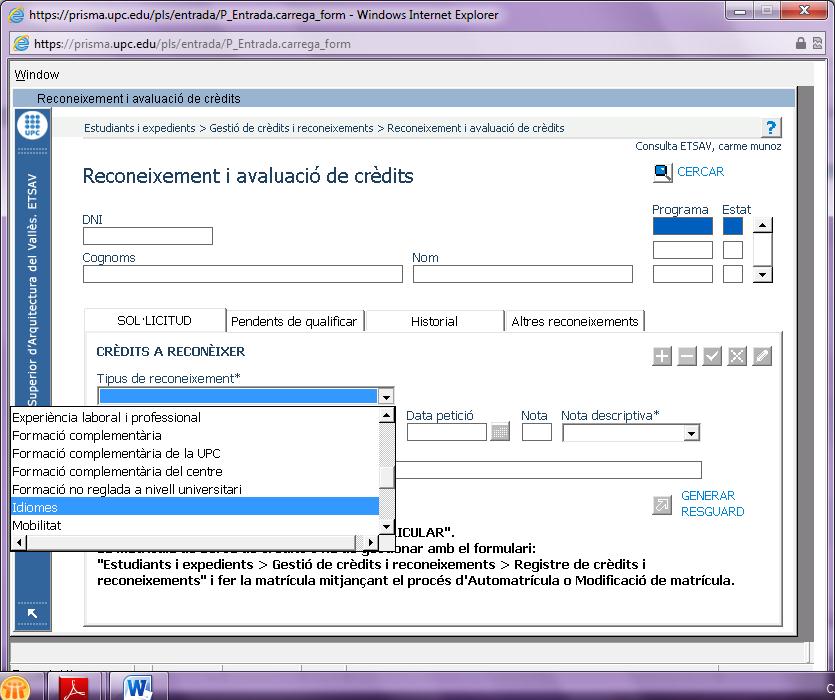The height and width of the screenshot is (700, 835).
Task: Open the Nota descriptiva dropdown
Action: [691, 433]
